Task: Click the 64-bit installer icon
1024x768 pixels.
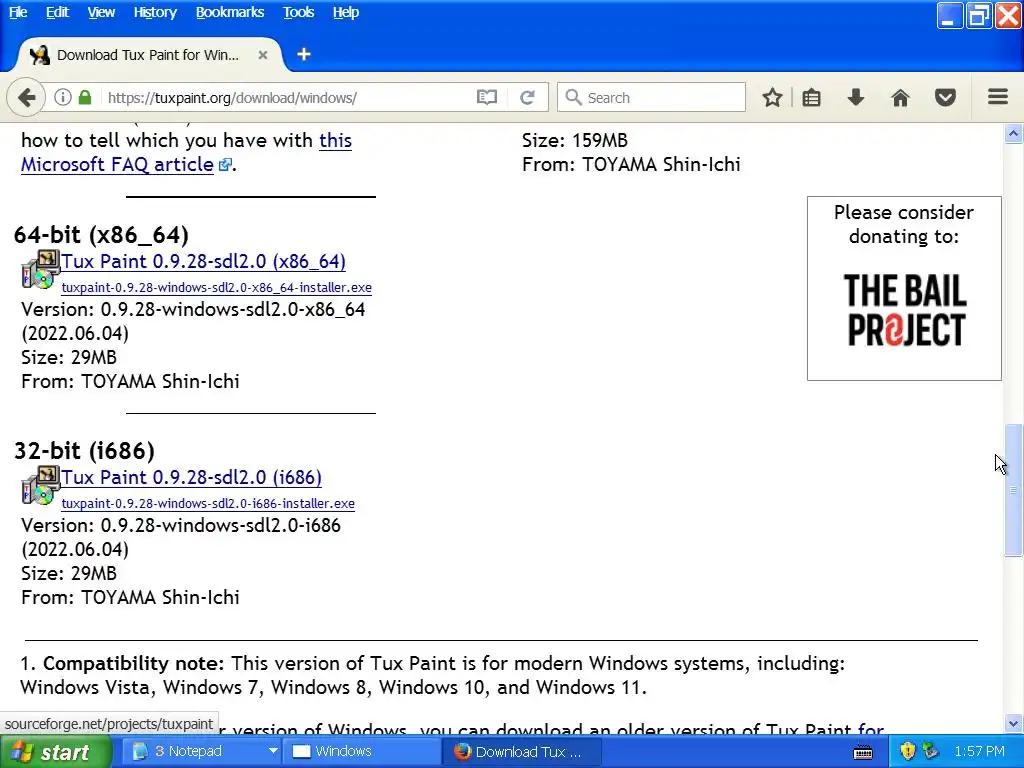Action: click(x=40, y=269)
